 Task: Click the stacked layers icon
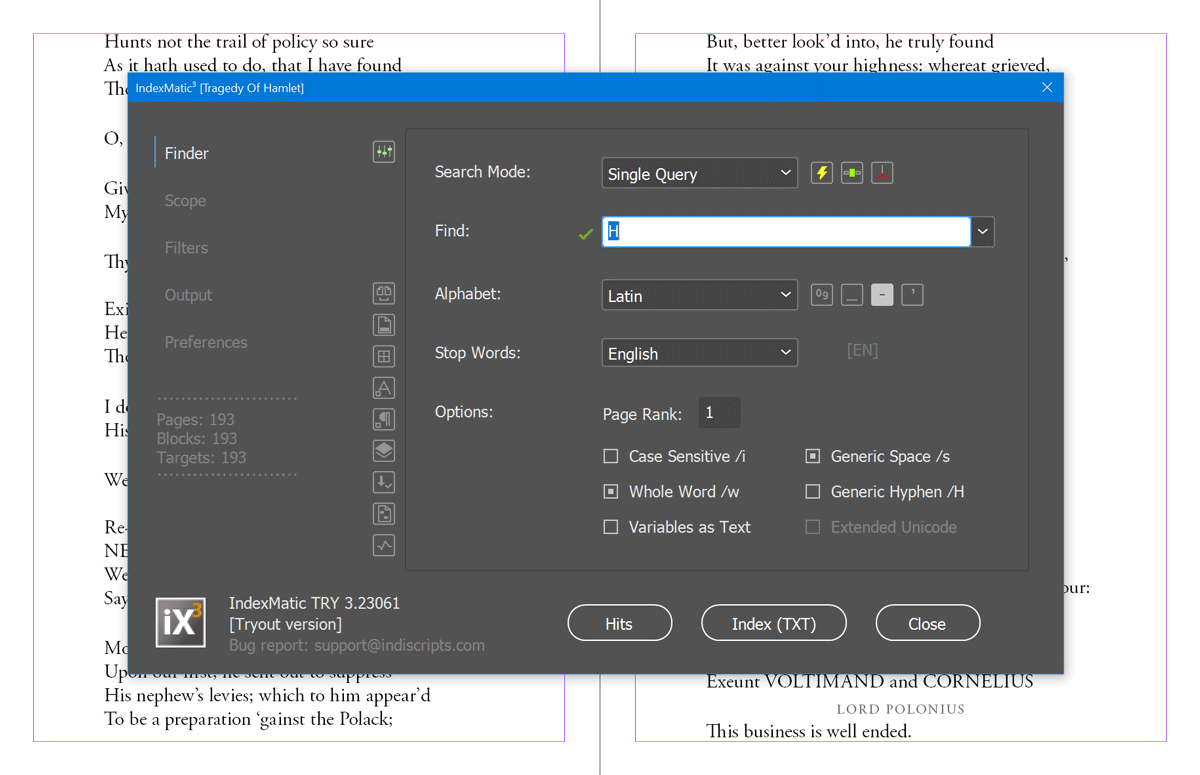(x=384, y=451)
